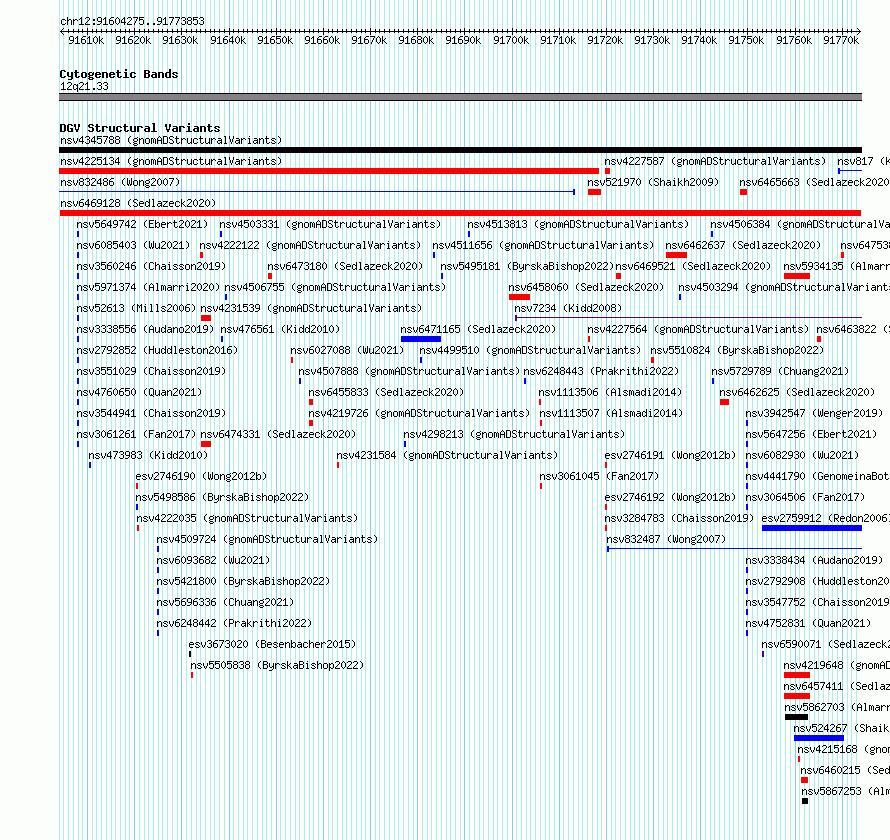The width and height of the screenshot is (890, 840).
Task: Open nsv6093682 (Wu2021) label
Action: coord(213,560)
